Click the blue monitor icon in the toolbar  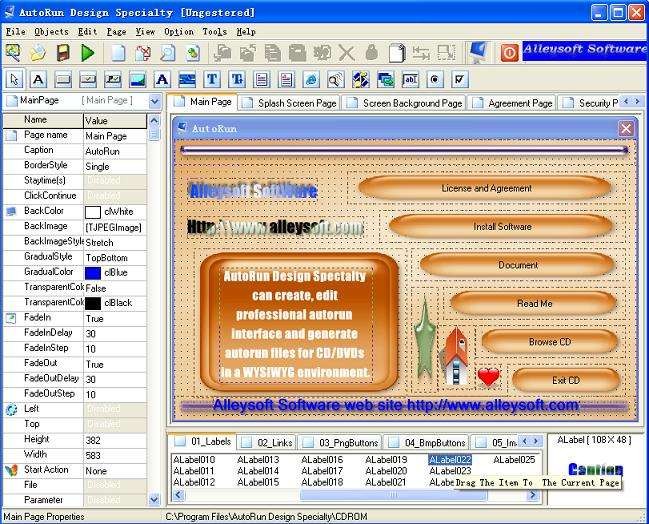coord(478,53)
